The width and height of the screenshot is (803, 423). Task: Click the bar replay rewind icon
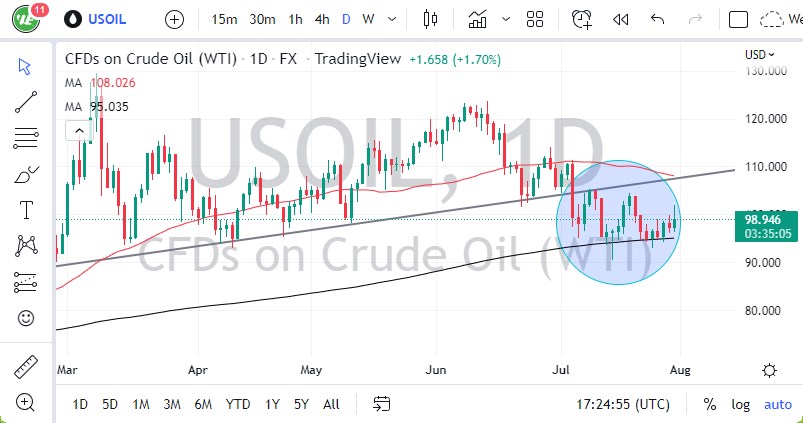620,19
